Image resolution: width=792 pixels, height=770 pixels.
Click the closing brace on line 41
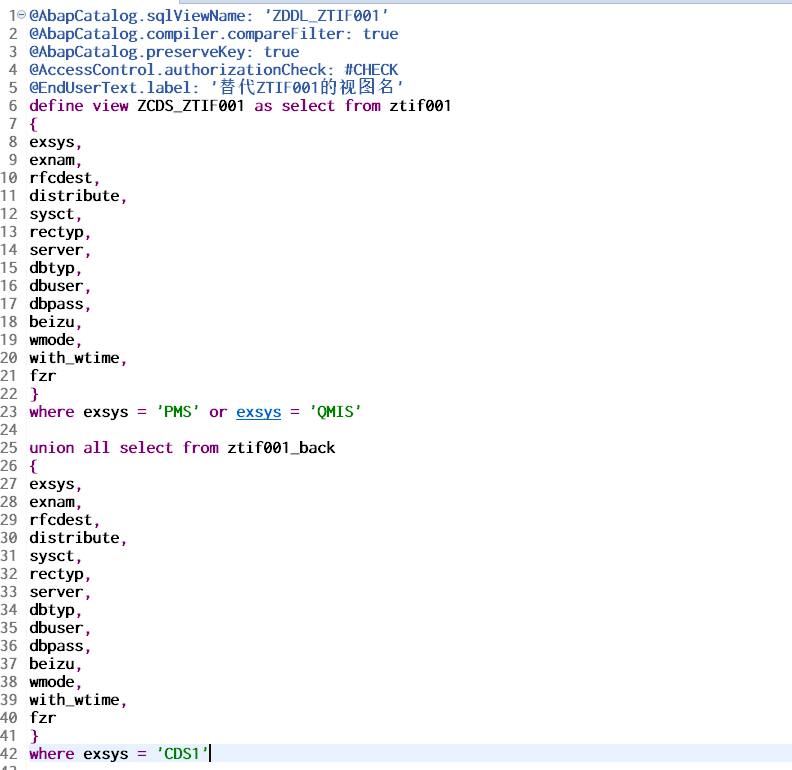point(34,736)
